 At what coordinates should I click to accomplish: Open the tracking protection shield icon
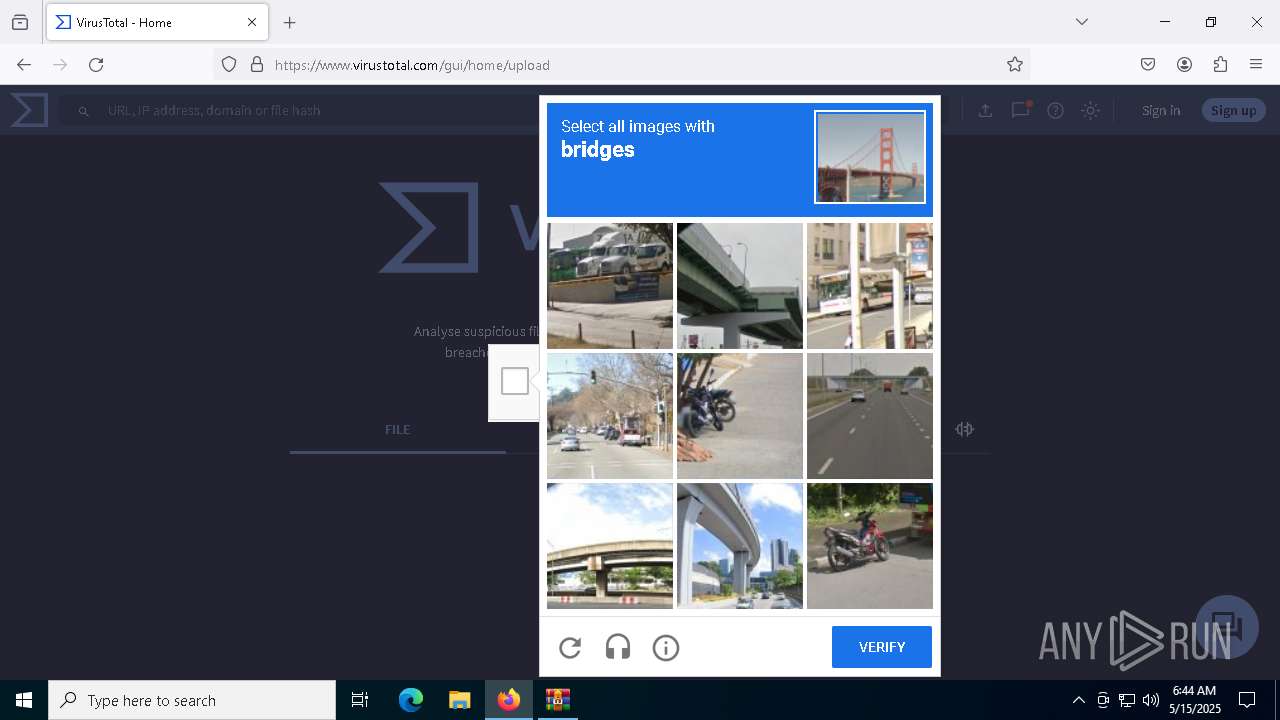(x=229, y=65)
